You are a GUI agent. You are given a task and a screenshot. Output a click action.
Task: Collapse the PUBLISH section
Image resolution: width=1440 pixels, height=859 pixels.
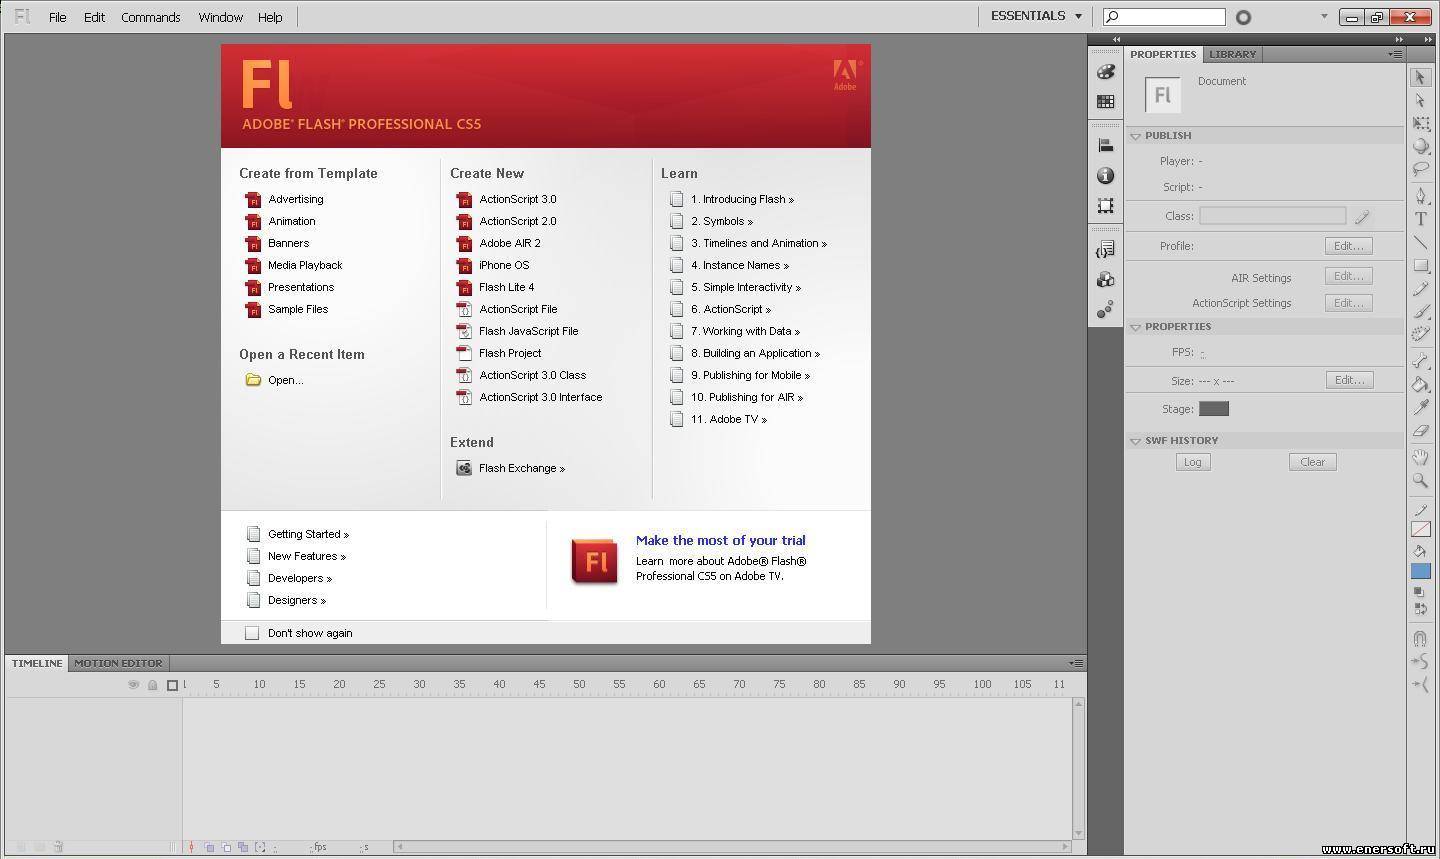pyautogui.click(x=1136, y=136)
